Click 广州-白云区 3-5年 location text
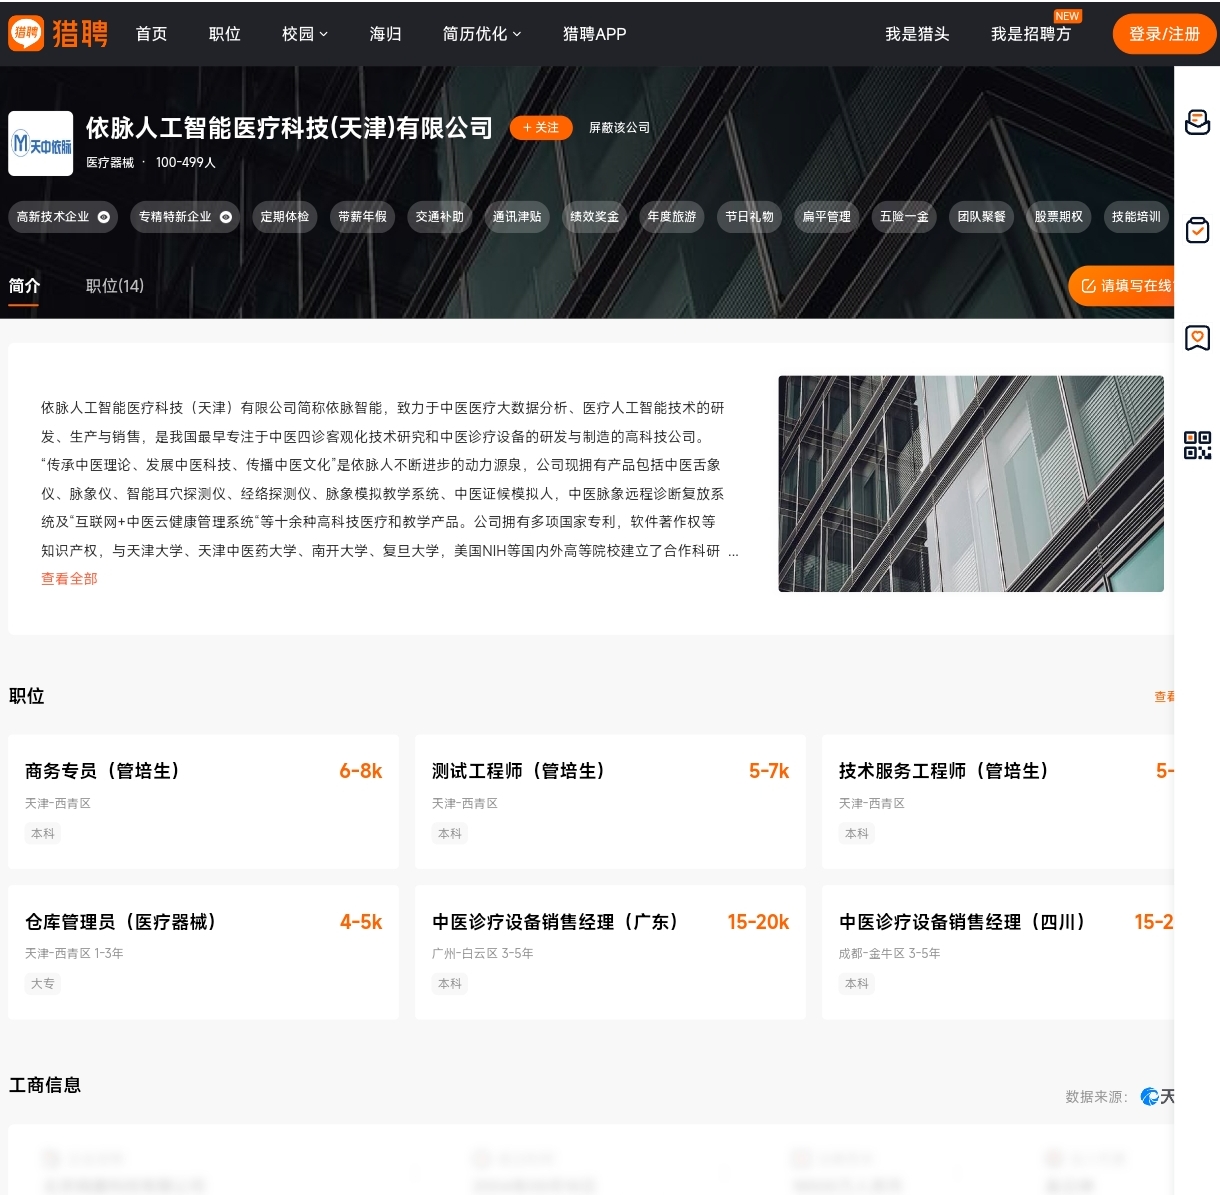The image size is (1220, 1195). [483, 954]
